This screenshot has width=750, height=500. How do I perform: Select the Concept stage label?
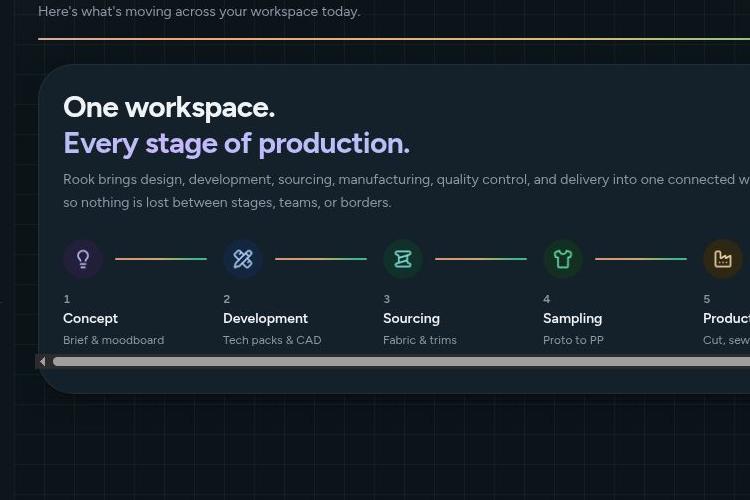pyautogui.click(x=90, y=318)
